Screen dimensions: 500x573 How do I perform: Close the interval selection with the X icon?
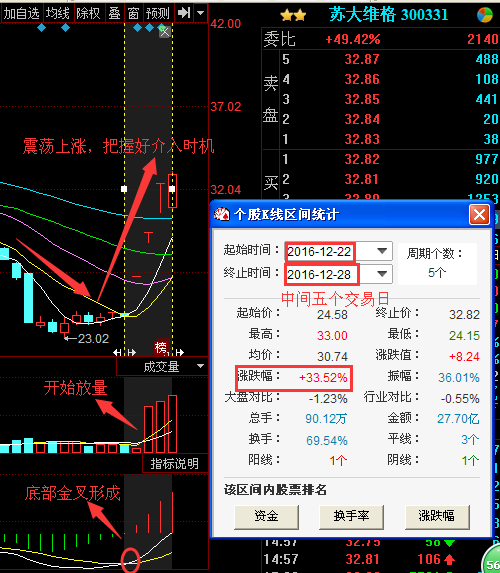tap(164, 31)
